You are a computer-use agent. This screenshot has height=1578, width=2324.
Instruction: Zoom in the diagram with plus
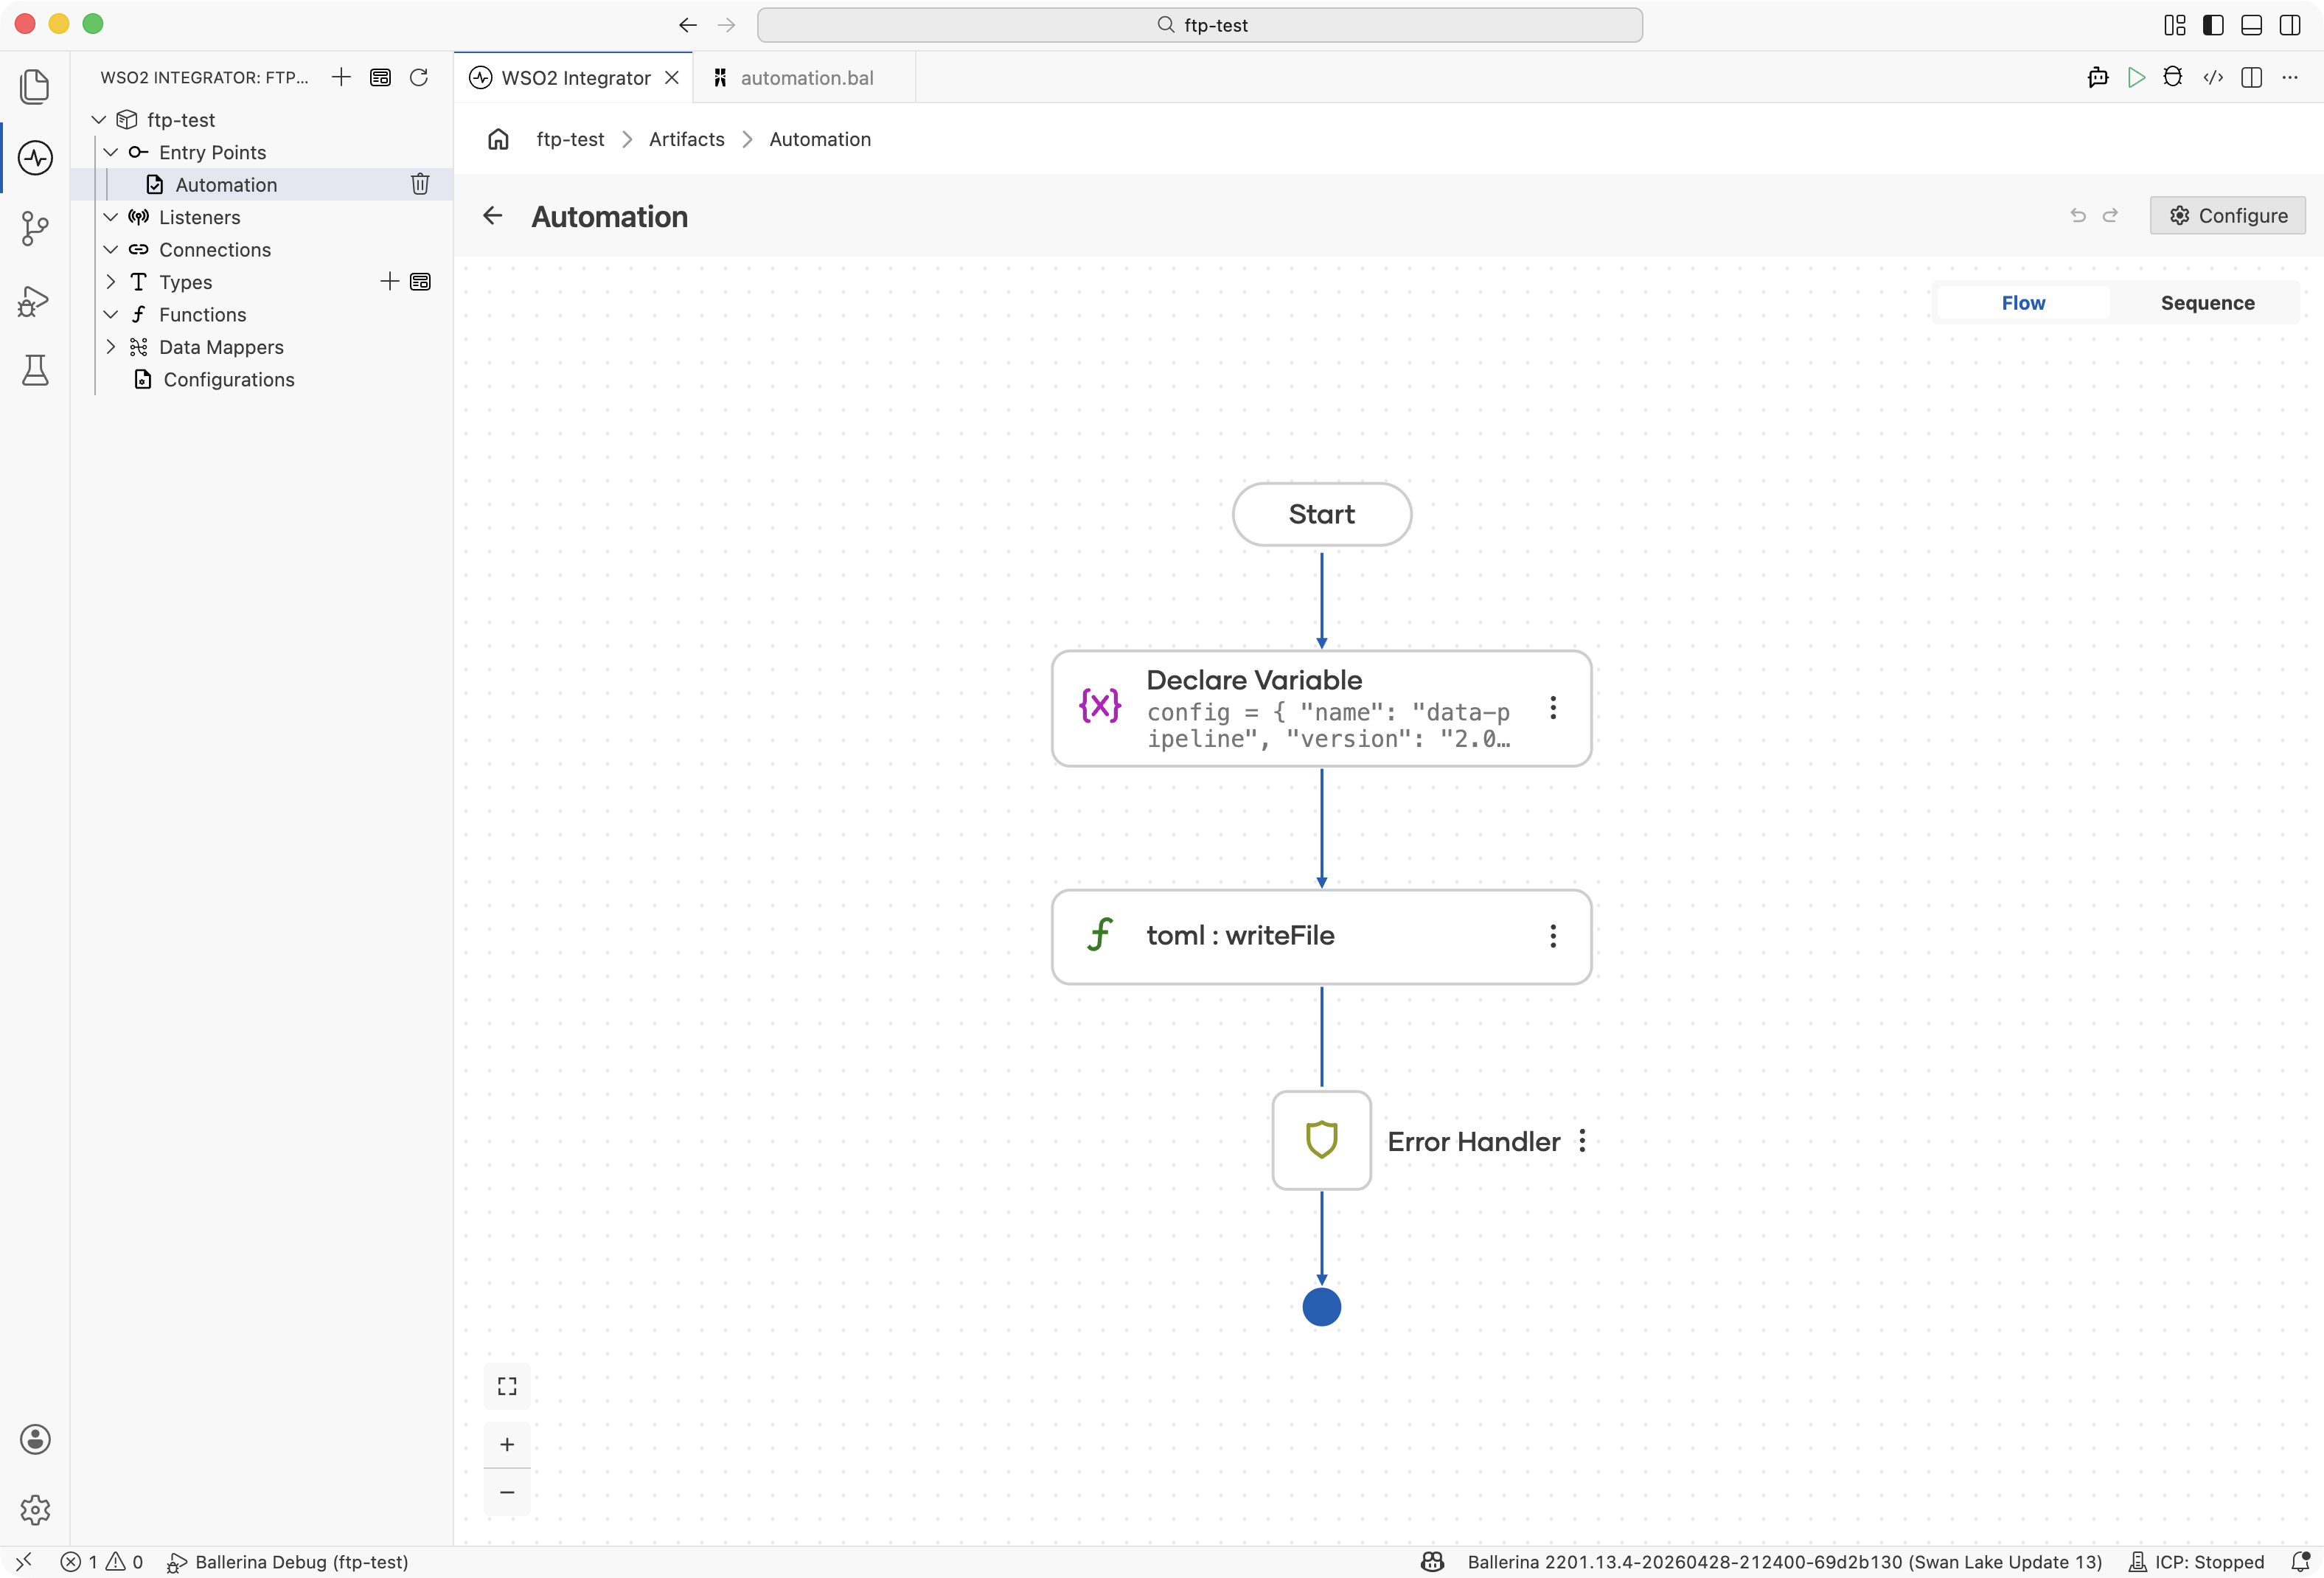(507, 1445)
